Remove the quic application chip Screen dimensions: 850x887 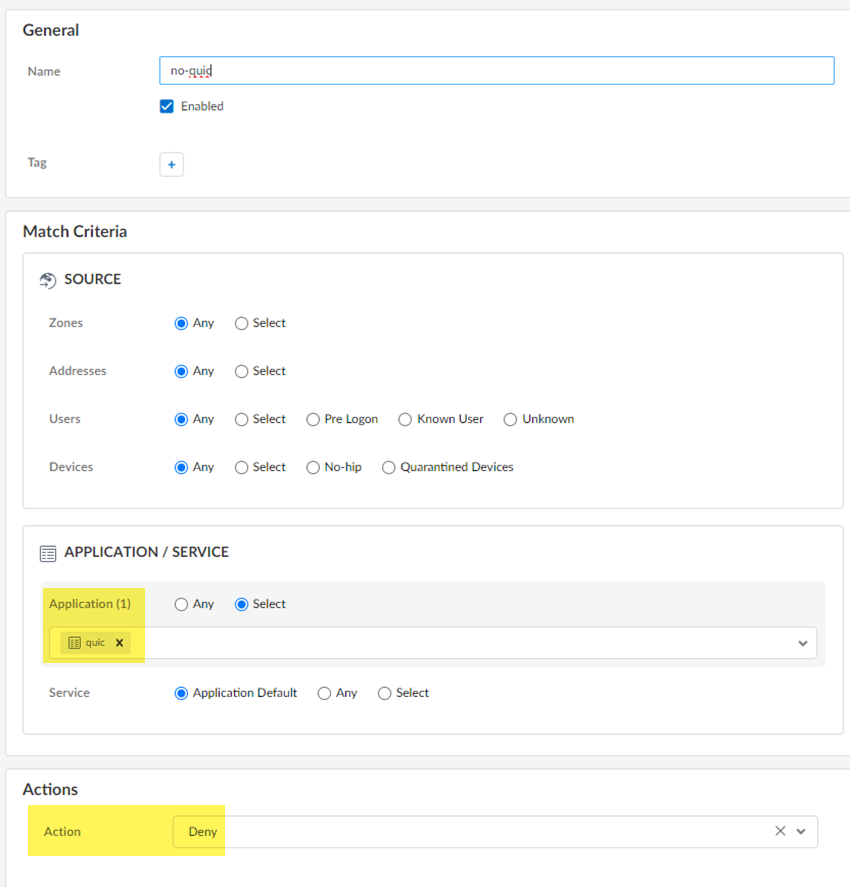(x=119, y=643)
